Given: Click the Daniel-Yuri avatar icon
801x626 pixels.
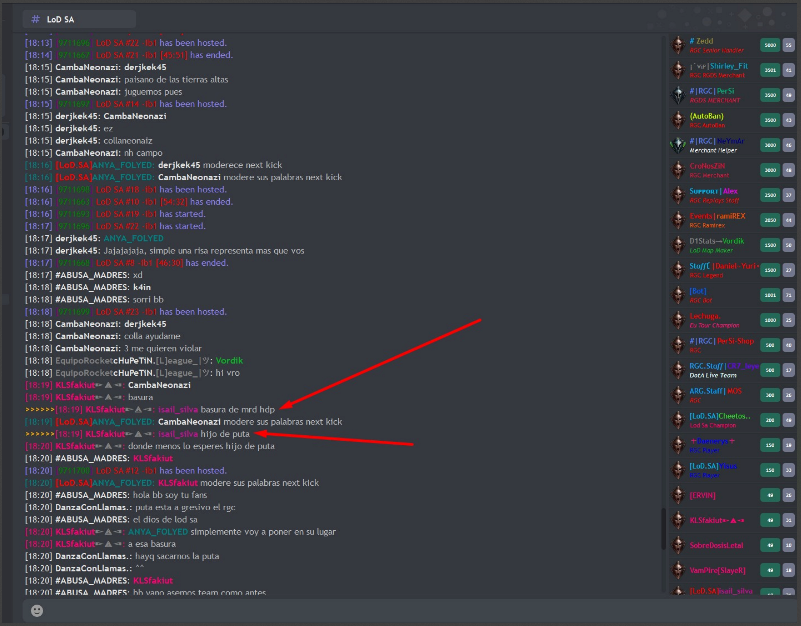Looking at the screenshot, I should point(678,270).
